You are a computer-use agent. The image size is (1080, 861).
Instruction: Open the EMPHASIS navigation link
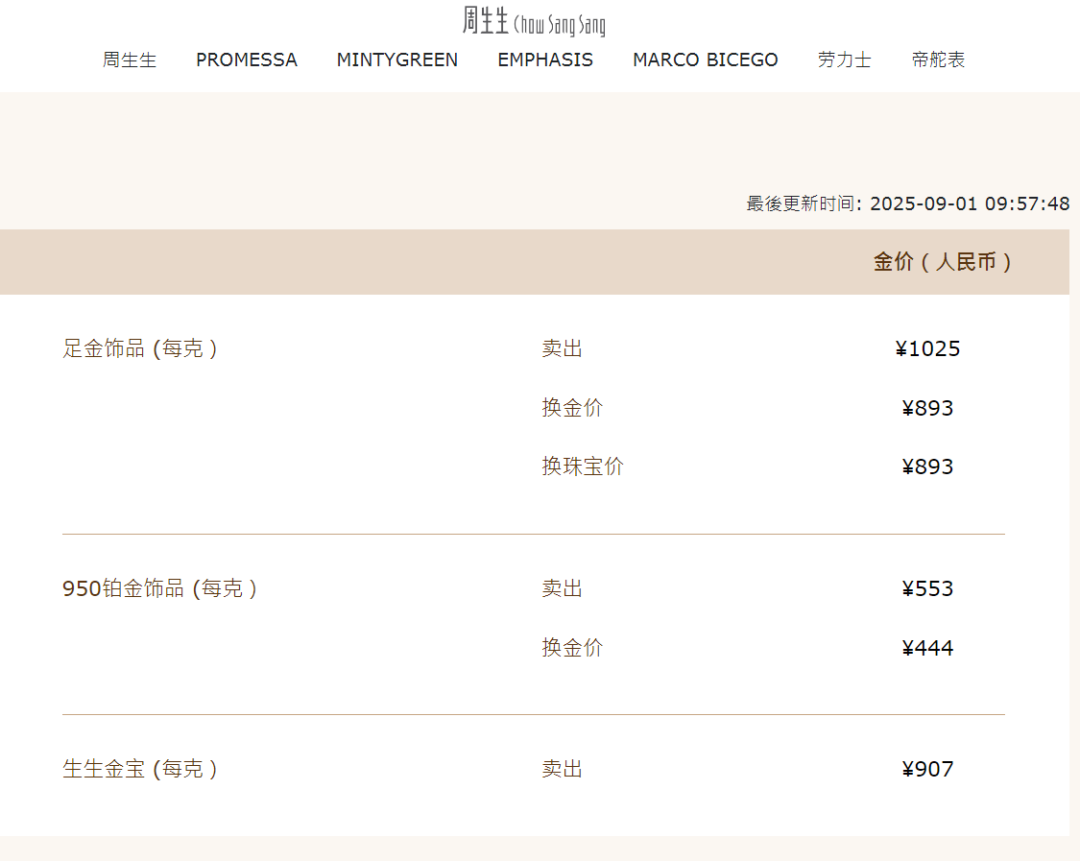[x=545, y=60]
